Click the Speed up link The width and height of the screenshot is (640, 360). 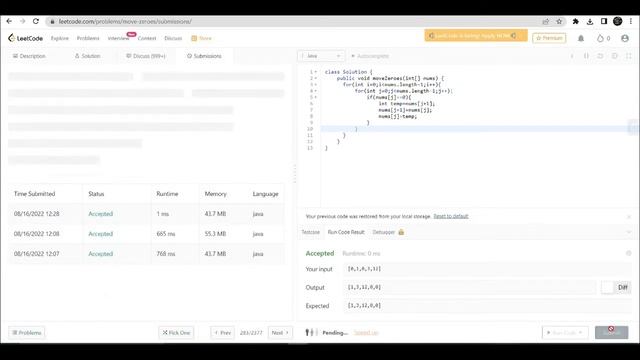366,333
